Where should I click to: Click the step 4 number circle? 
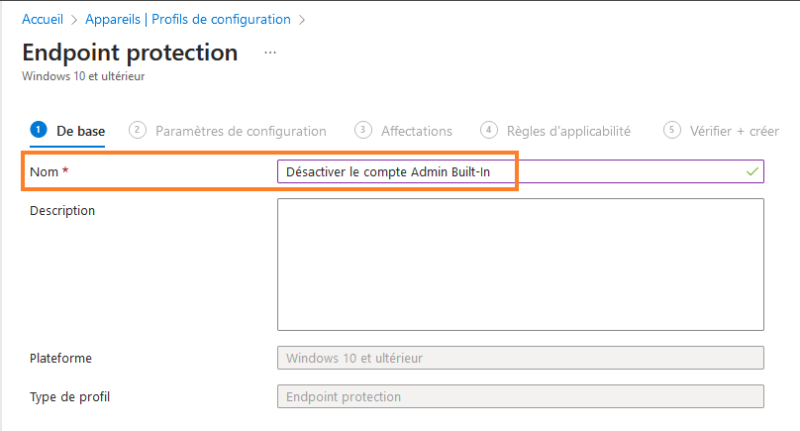point(489,130)
